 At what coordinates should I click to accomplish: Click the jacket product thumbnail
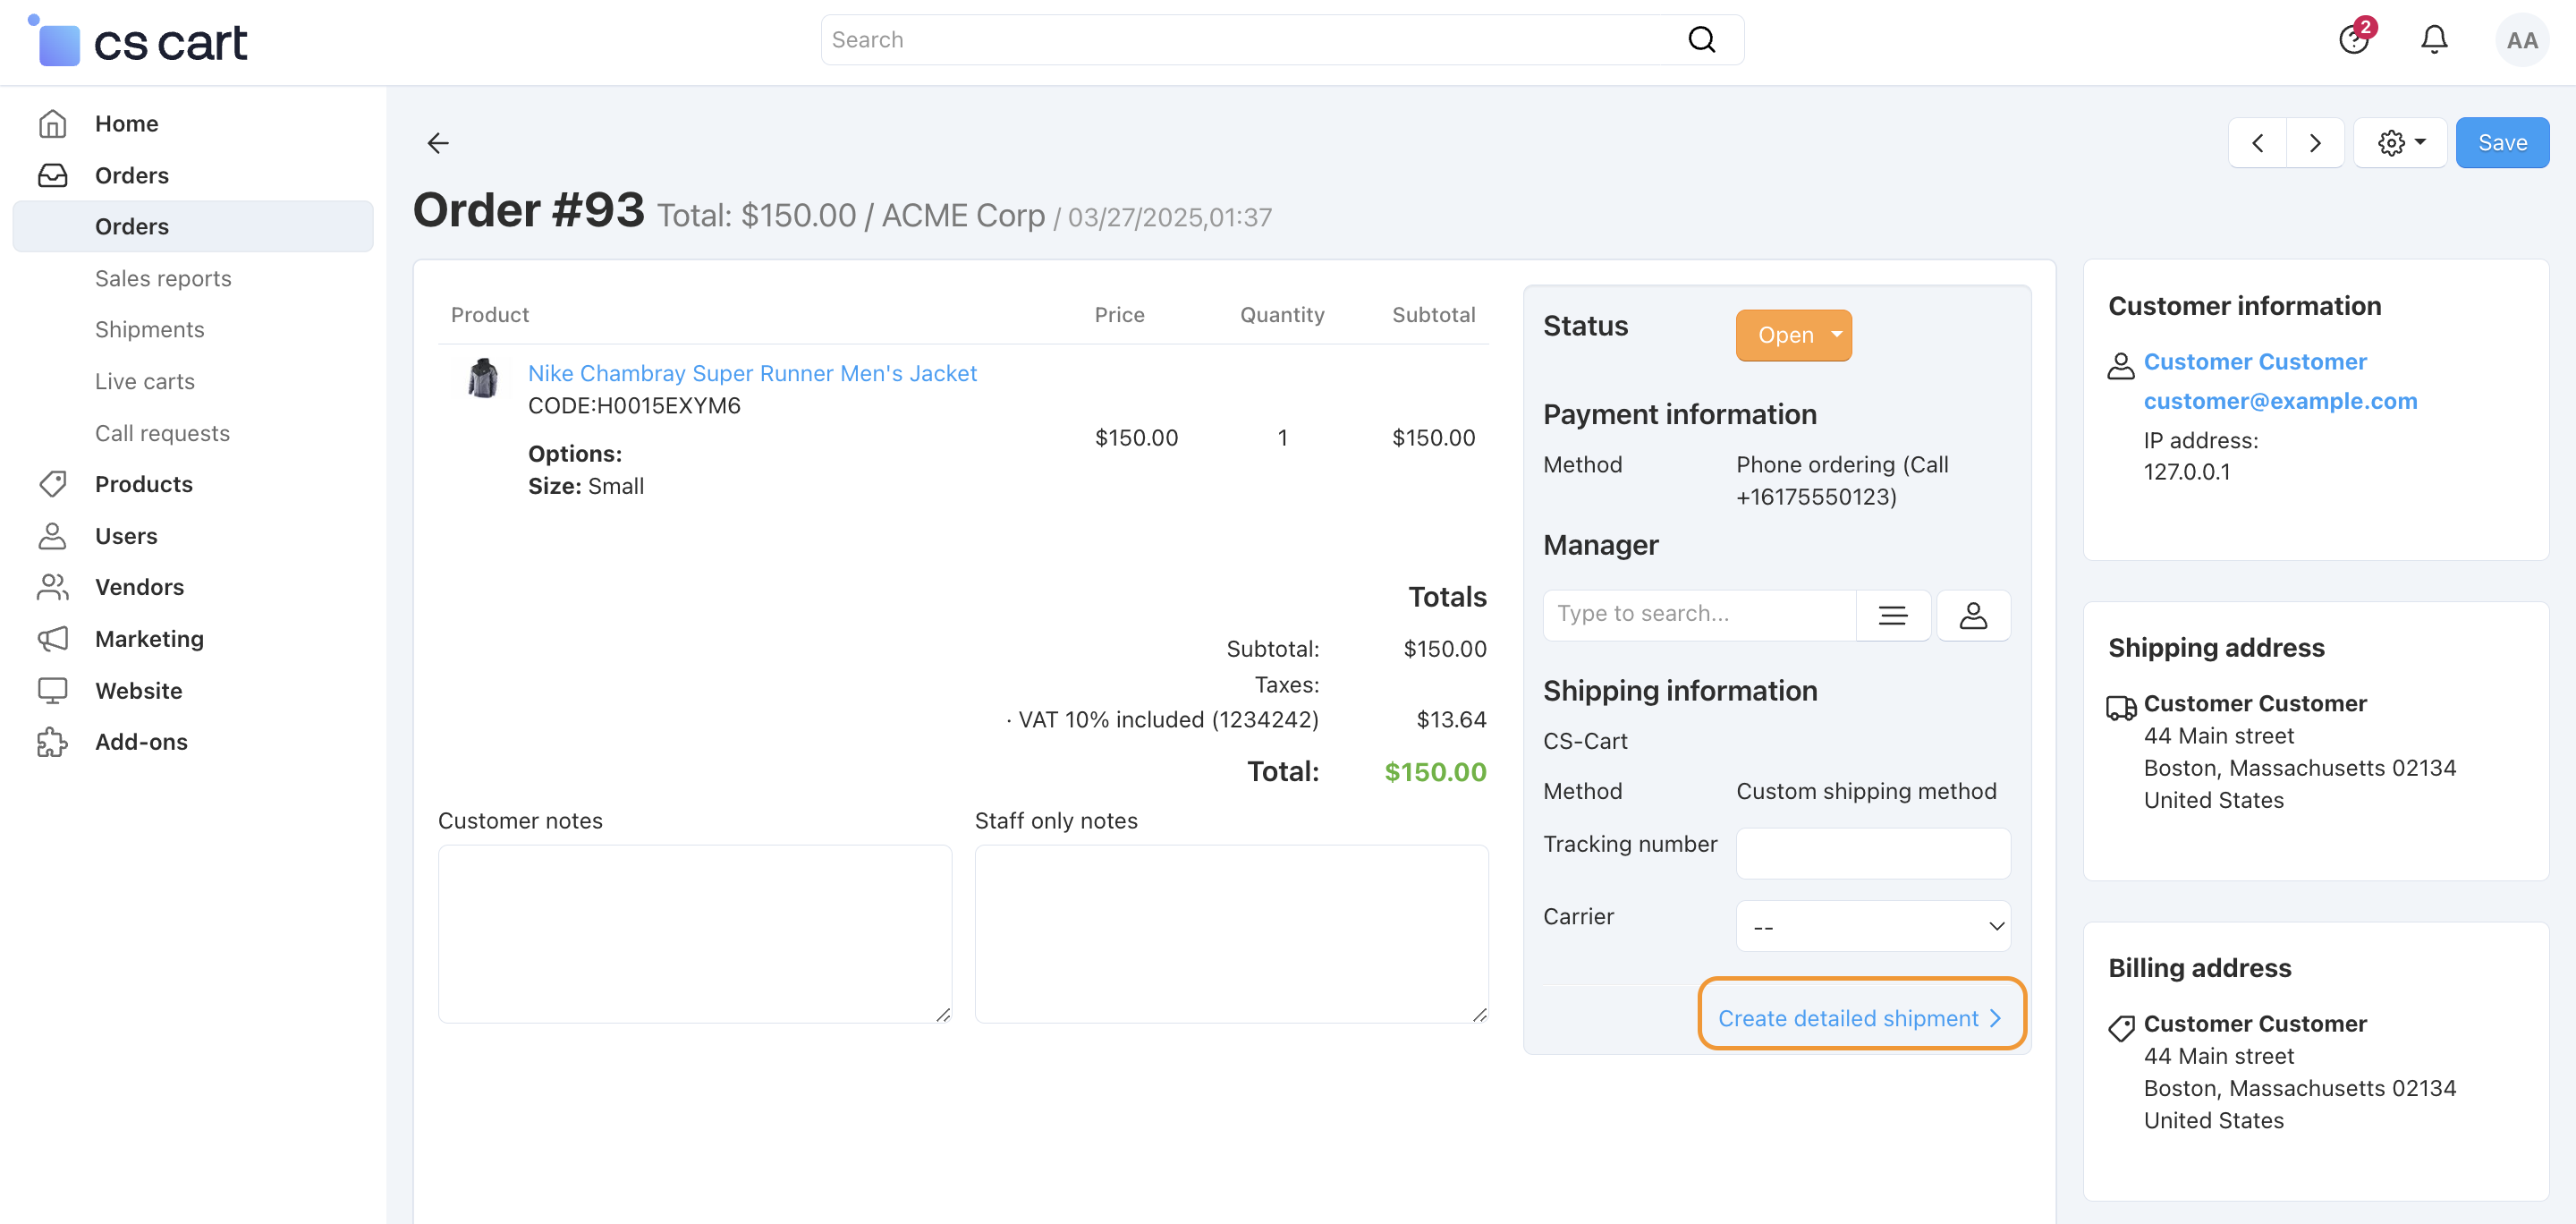point(483,379)
